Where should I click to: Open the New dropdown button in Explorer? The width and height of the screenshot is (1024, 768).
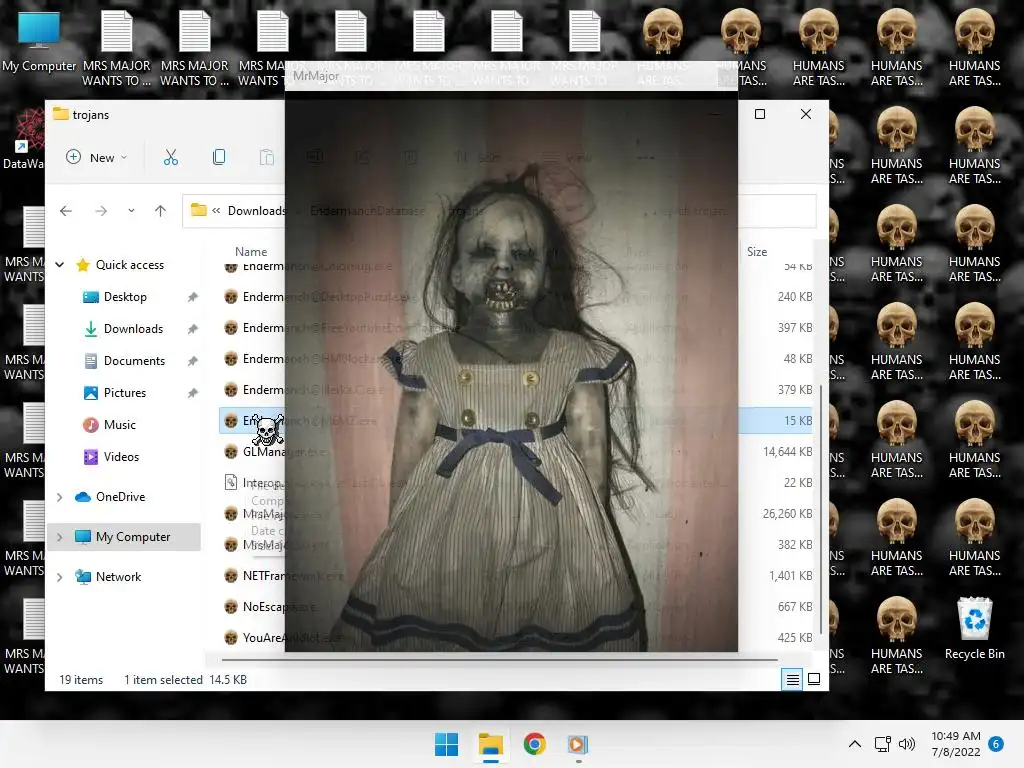(x=97, y=157)
